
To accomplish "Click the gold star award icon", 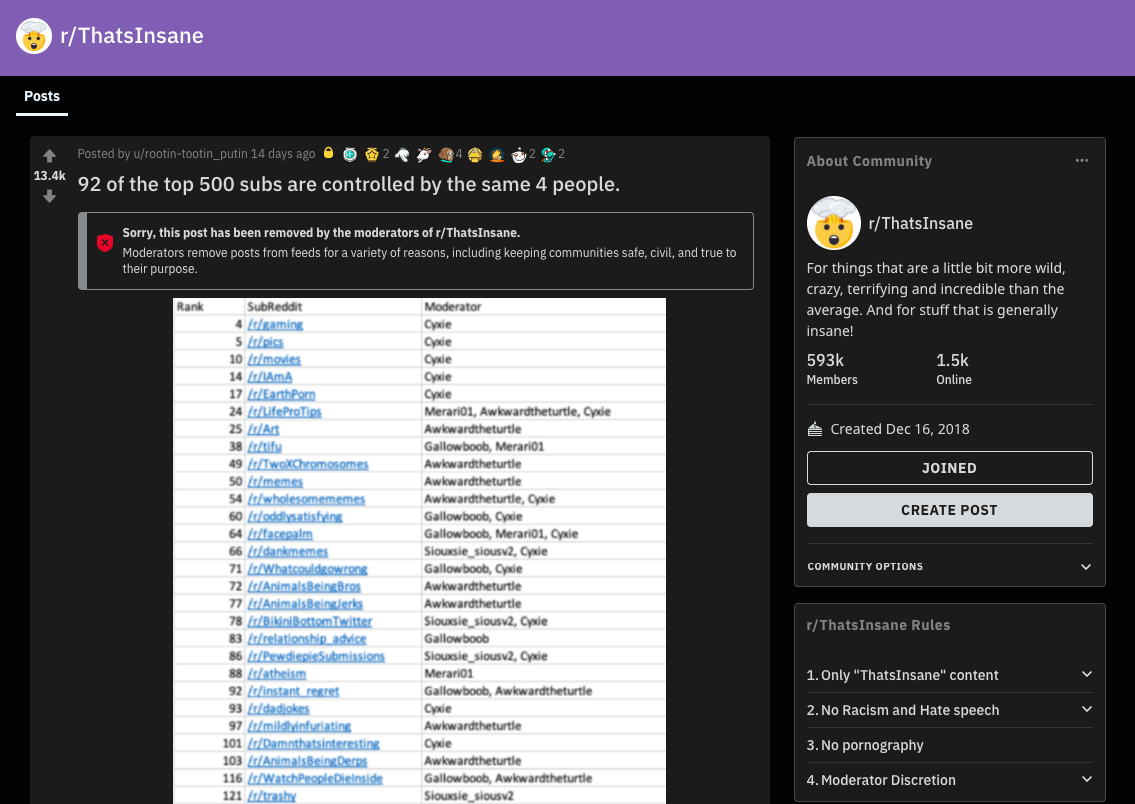I will (x=371, y=154).
